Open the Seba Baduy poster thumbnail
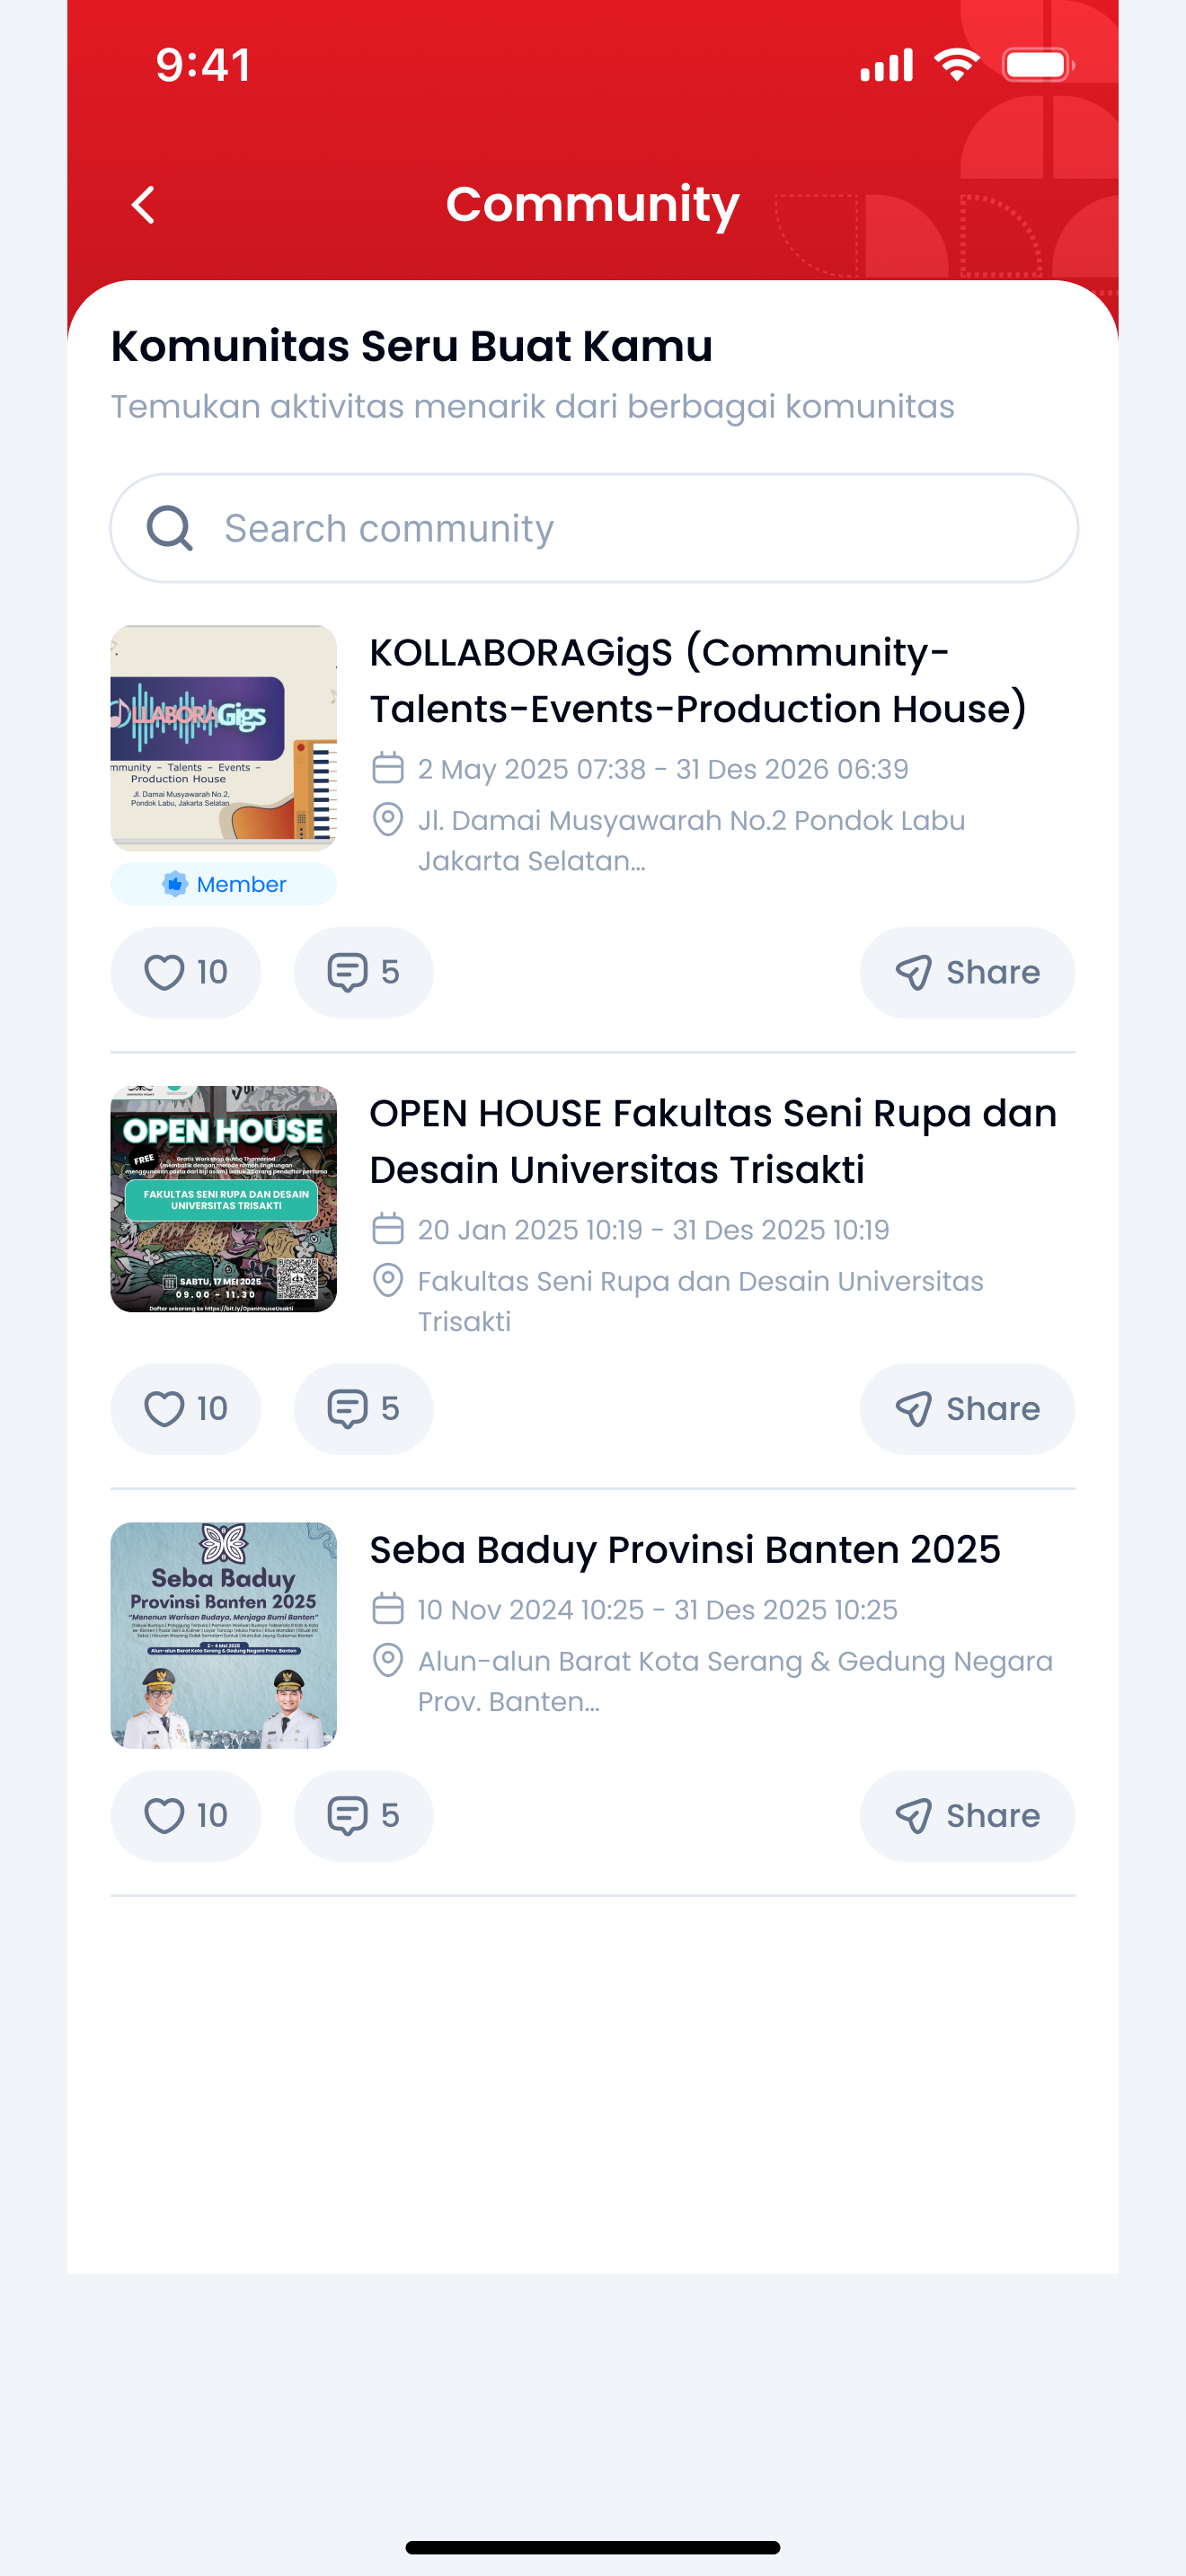This screenshot has height=2576, width=1186. click(x=223, y=1635)
